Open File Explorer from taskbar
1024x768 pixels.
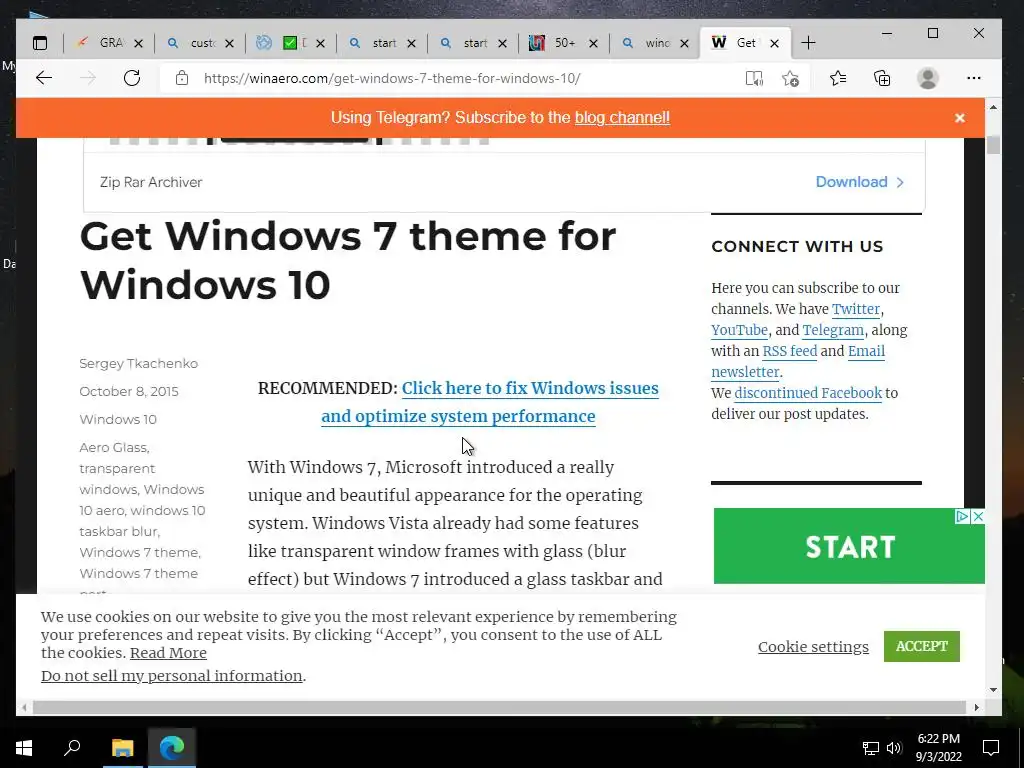coord(122,748)
